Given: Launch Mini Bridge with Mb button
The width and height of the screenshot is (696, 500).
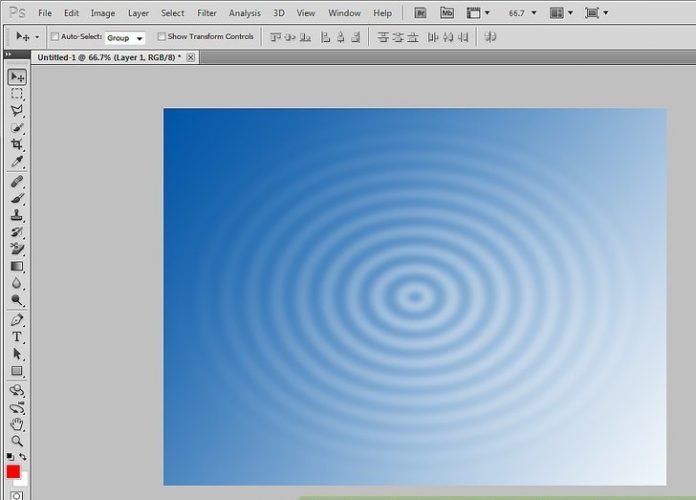Looking at the screenshot, I should 447,13.
